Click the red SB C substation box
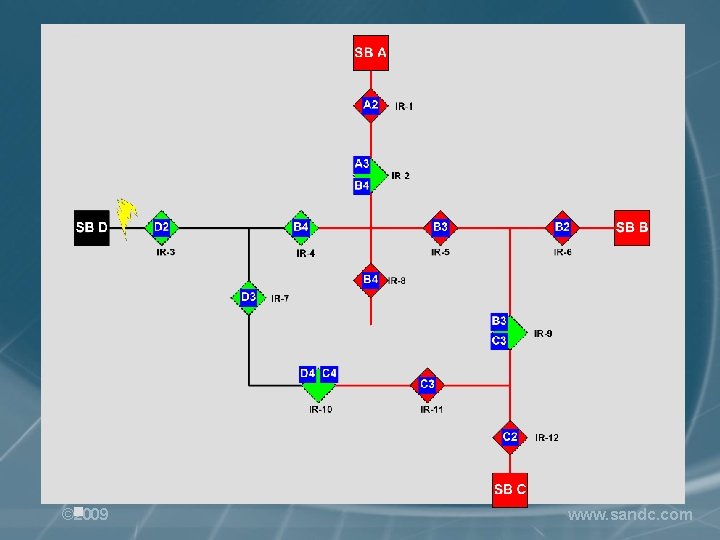 (x=510, y=490)
